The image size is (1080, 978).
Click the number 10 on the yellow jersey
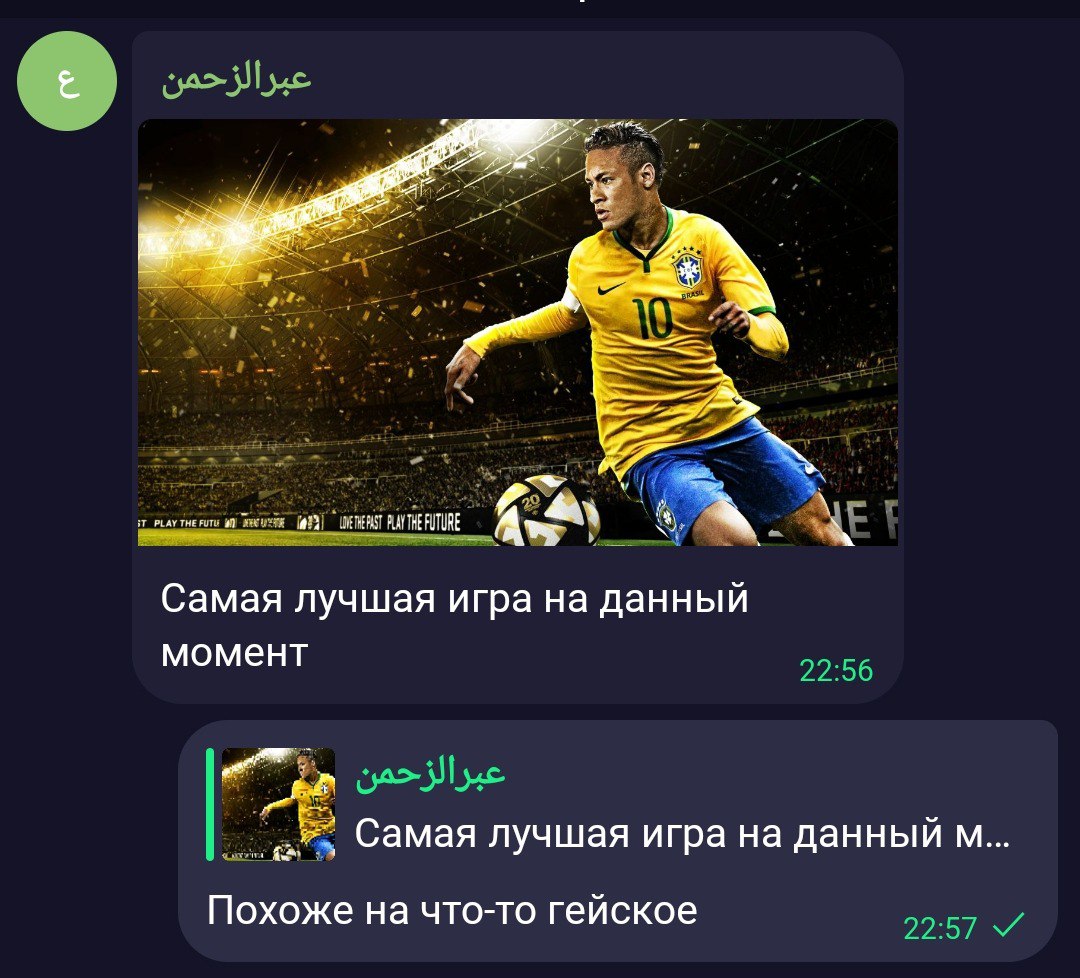652,318
